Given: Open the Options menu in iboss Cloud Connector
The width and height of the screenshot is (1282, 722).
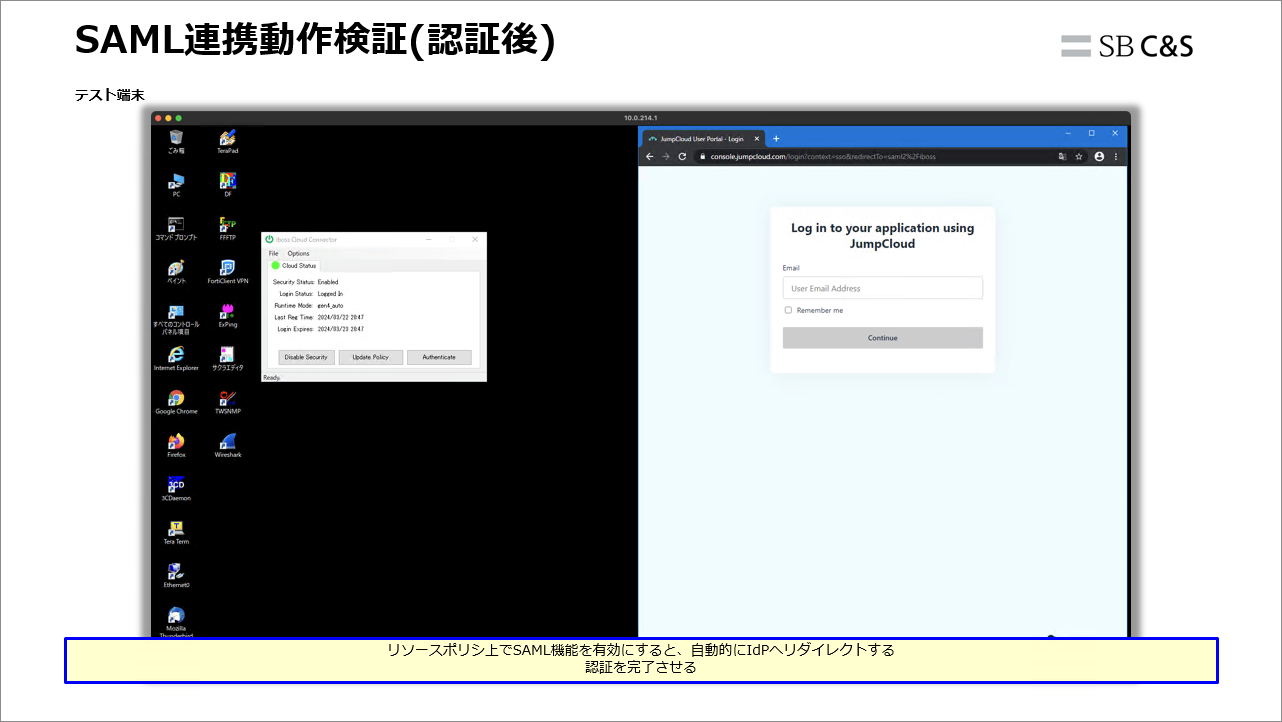Looking at the screenshot, I should point(297,253).
